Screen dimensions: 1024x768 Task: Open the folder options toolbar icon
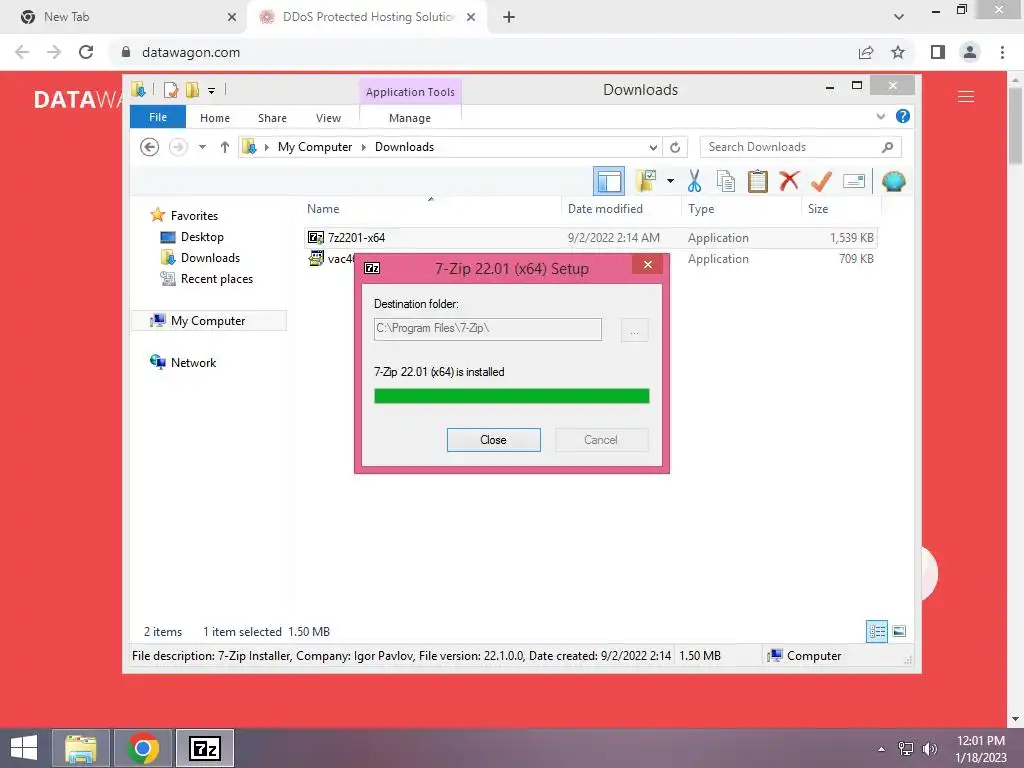pyautogui.click(x=646, y=181)
